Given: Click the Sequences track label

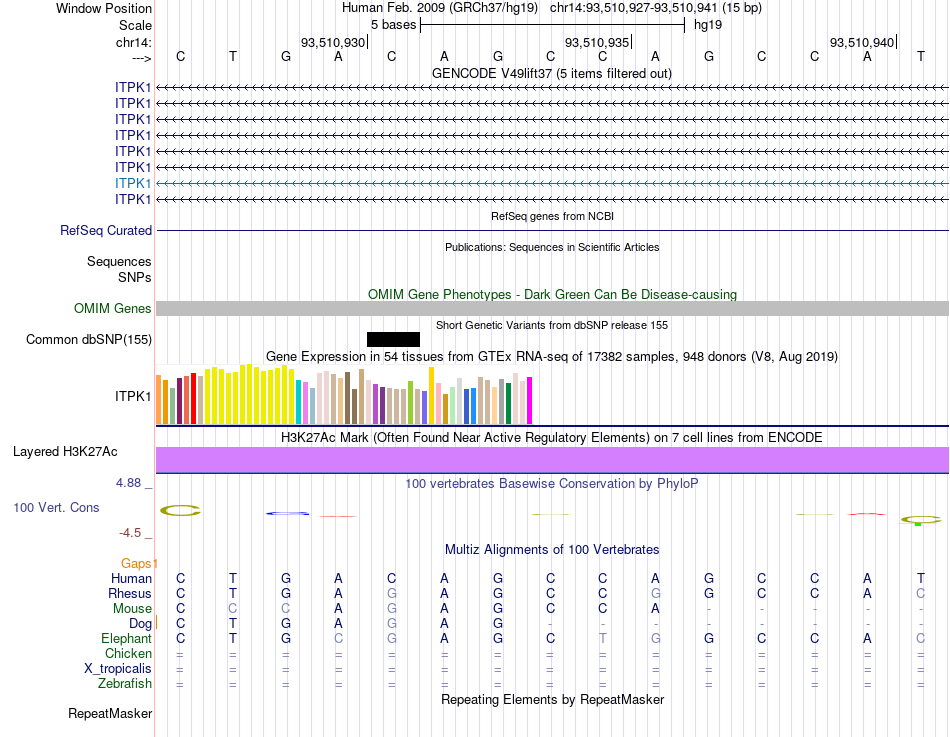Looking at the screenshot, I should (119, 261).
